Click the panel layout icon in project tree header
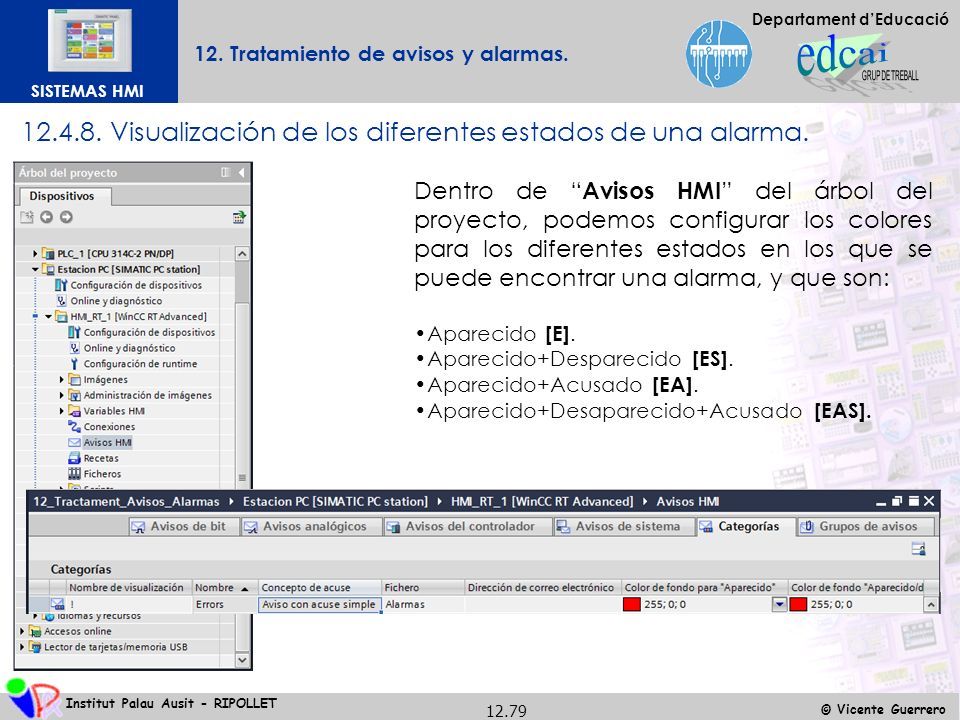Screen dimensions: 960x720 pyautogui.click(x=226, y=173)
